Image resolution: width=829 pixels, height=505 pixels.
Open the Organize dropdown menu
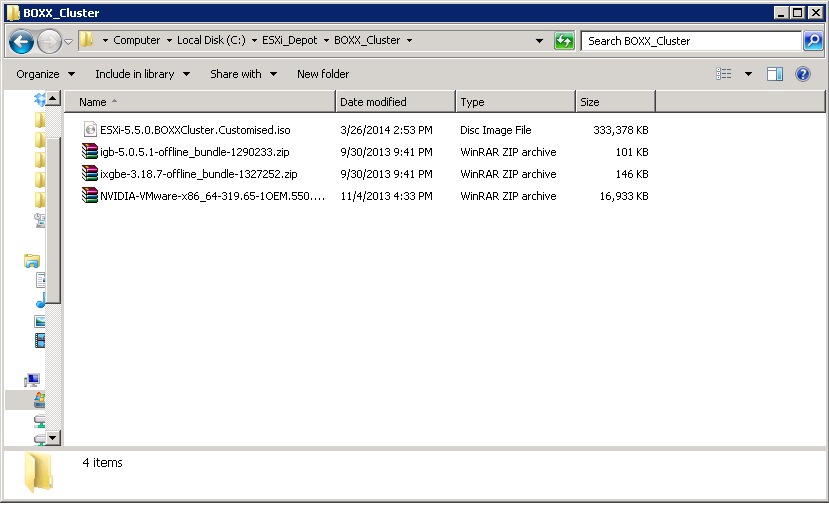point(44,74)
